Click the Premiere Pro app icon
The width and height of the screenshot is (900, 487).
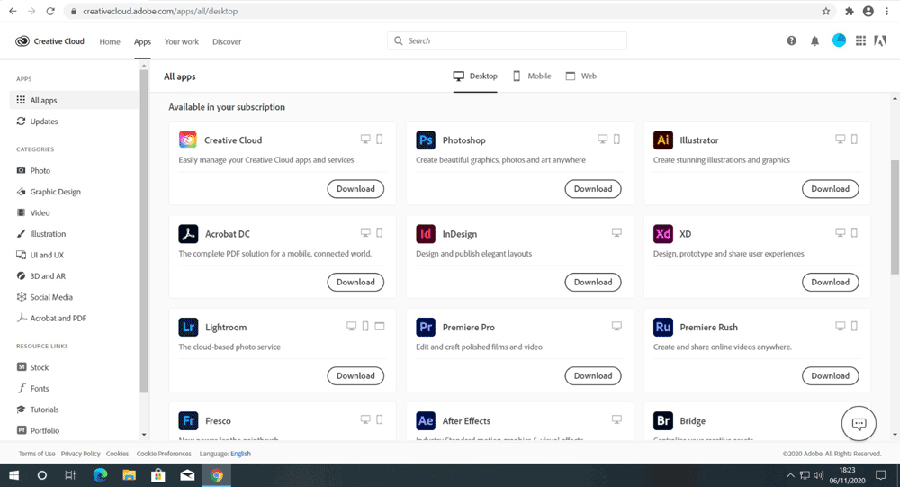(x=426, y=327)
